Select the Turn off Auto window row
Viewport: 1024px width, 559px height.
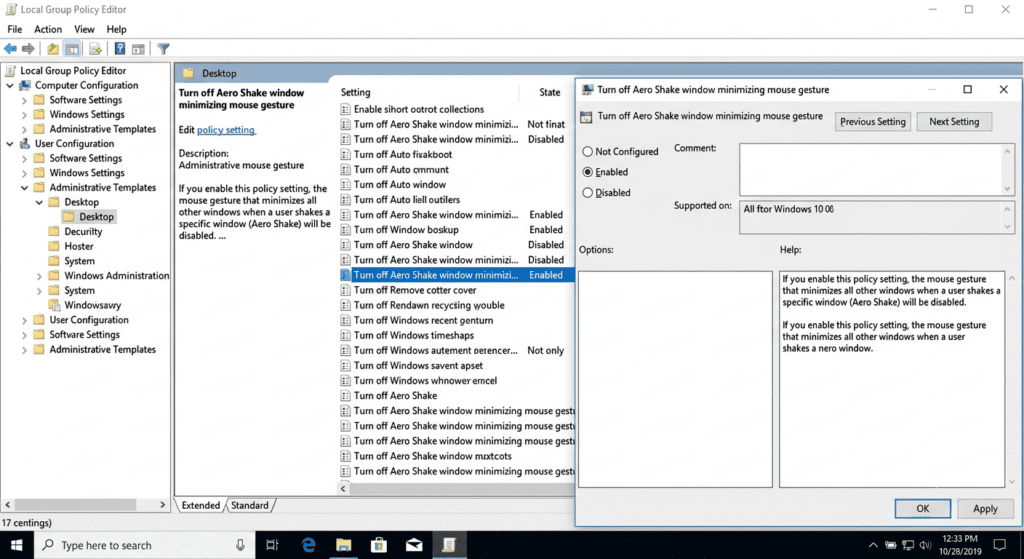[x=400, y=185]
